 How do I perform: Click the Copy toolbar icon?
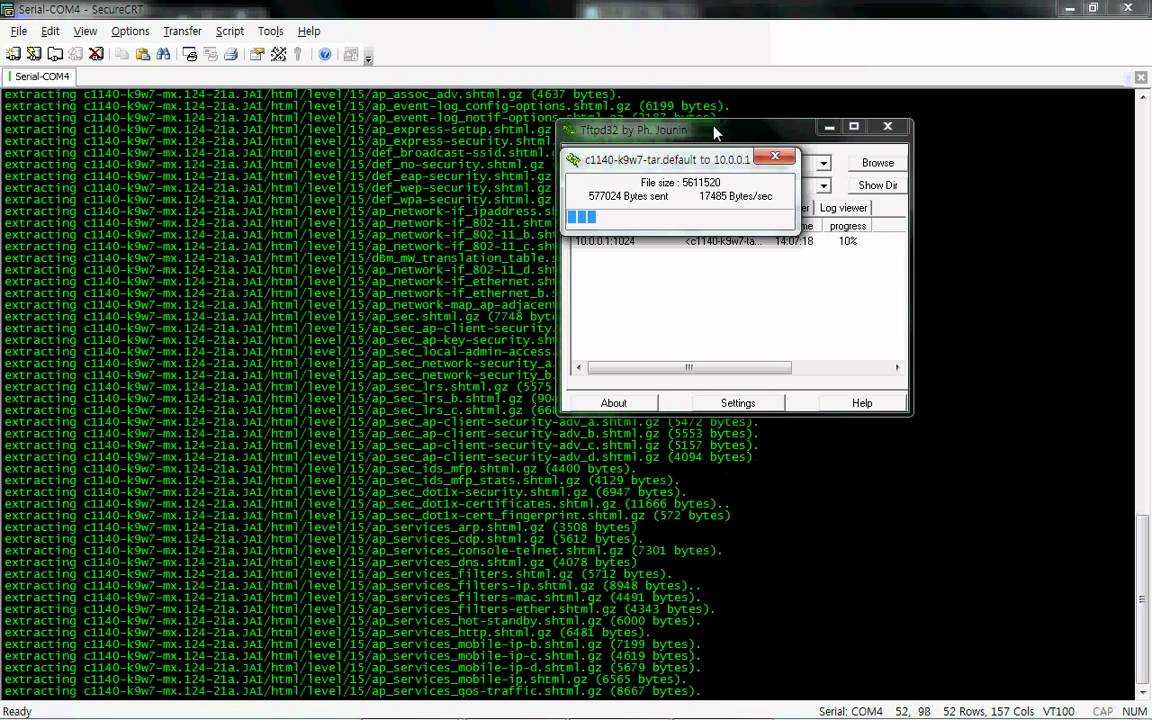[x=122, y=54]
